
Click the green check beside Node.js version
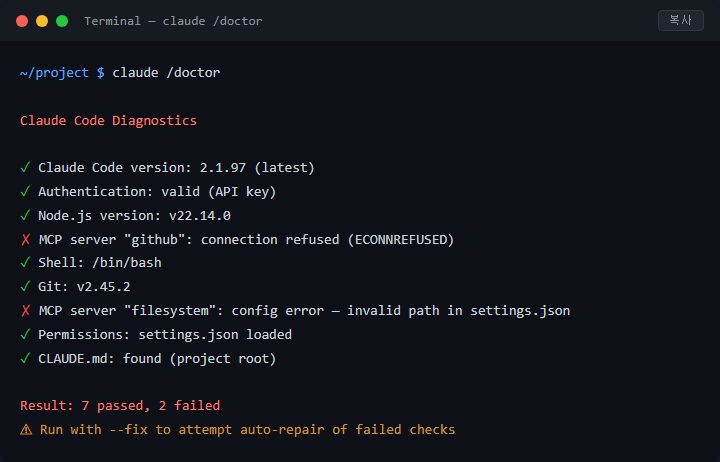(25, 215)
